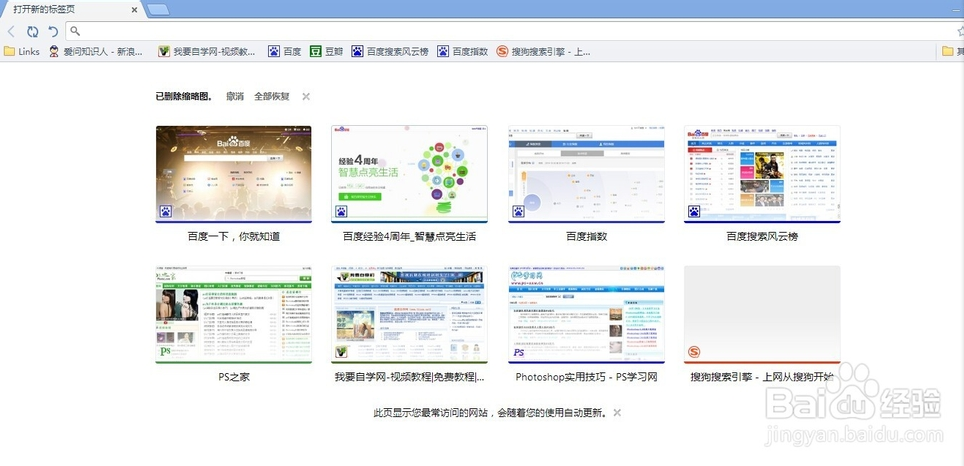Image resolution: width=964 pixels, height=466 pixels.
Task: Open the blank 搜狗搜索引擎 thumbnail
Action: [x=762, y=315]
